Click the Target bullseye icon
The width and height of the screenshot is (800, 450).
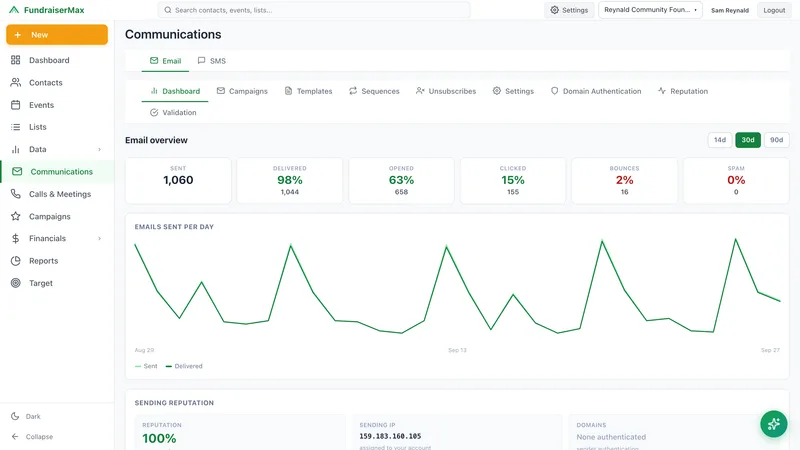pos(16,283)
